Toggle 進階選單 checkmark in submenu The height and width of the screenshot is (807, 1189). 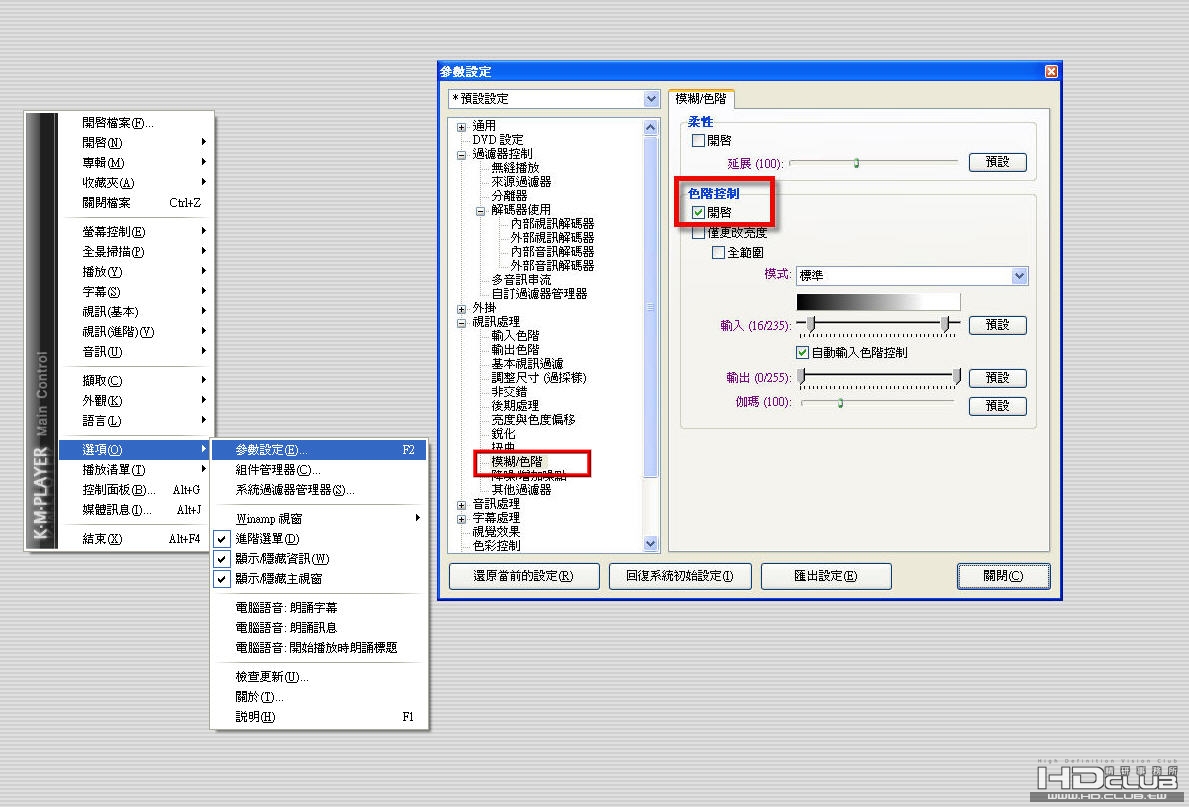coord(221,539)
